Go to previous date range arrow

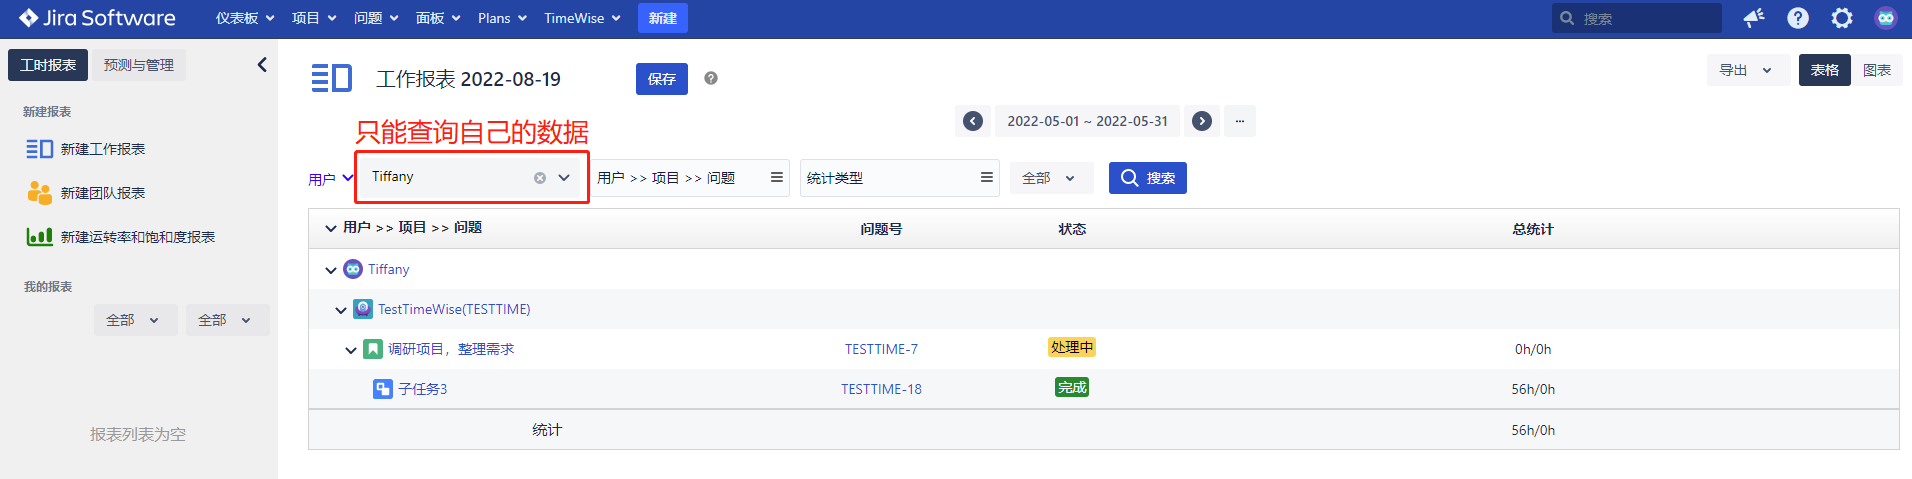(x=973, y=121)
